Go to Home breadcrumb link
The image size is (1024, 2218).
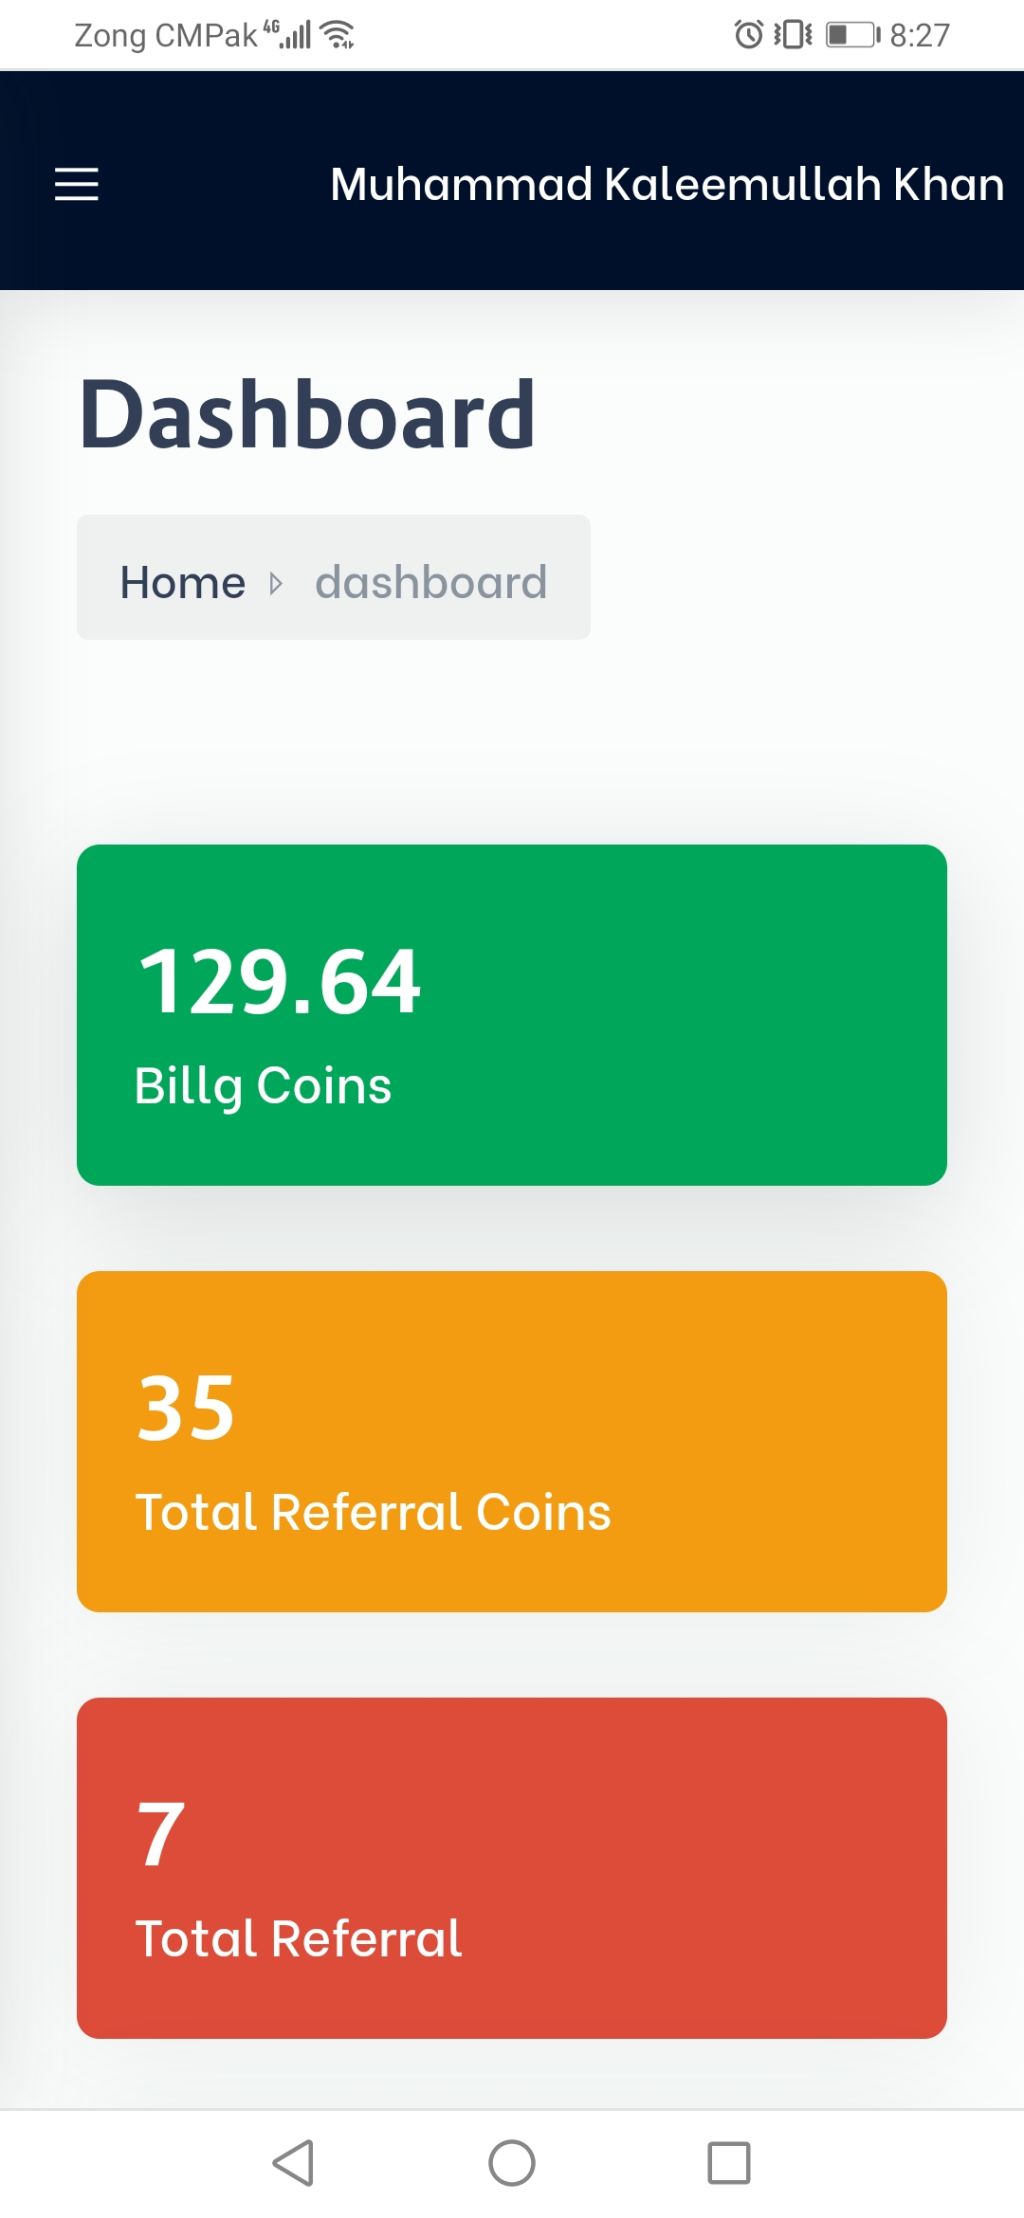point(183,582)
